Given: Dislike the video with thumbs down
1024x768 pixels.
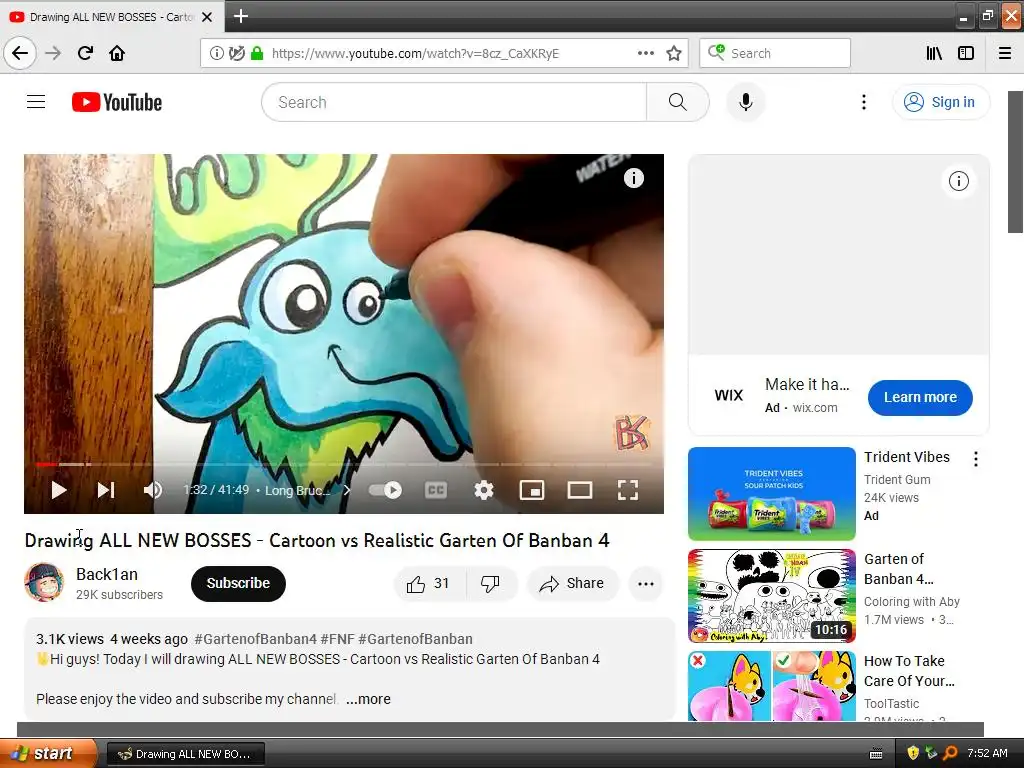Looking at the screenshot, I should 490,584.
